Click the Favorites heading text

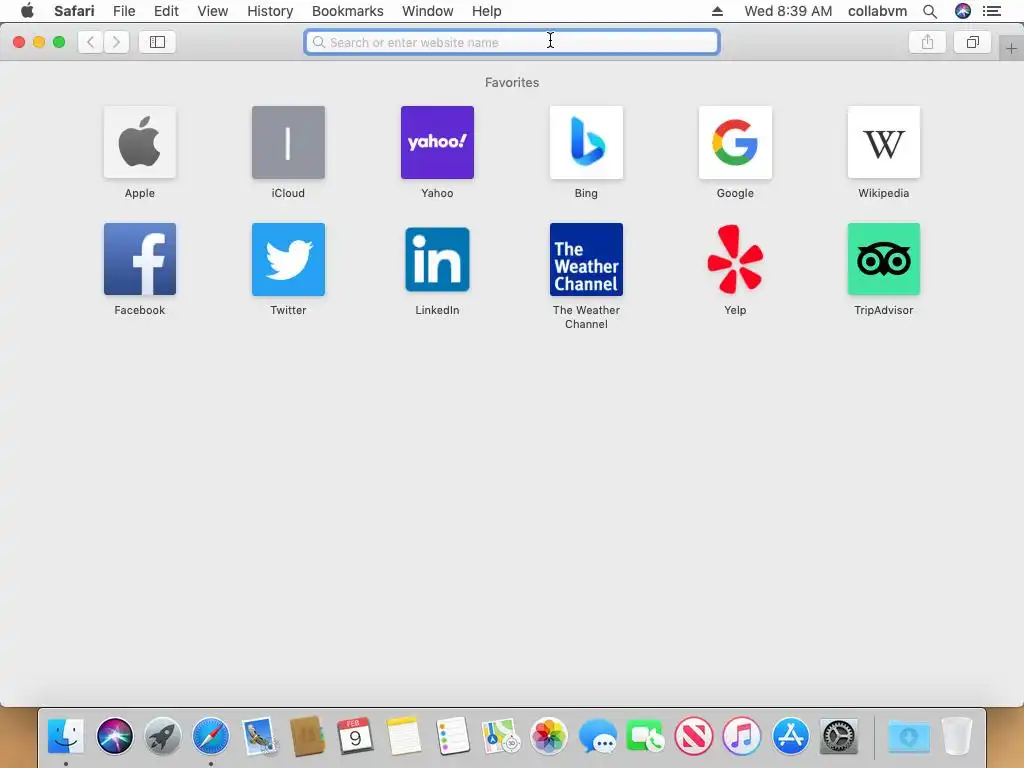pos(512,82)
